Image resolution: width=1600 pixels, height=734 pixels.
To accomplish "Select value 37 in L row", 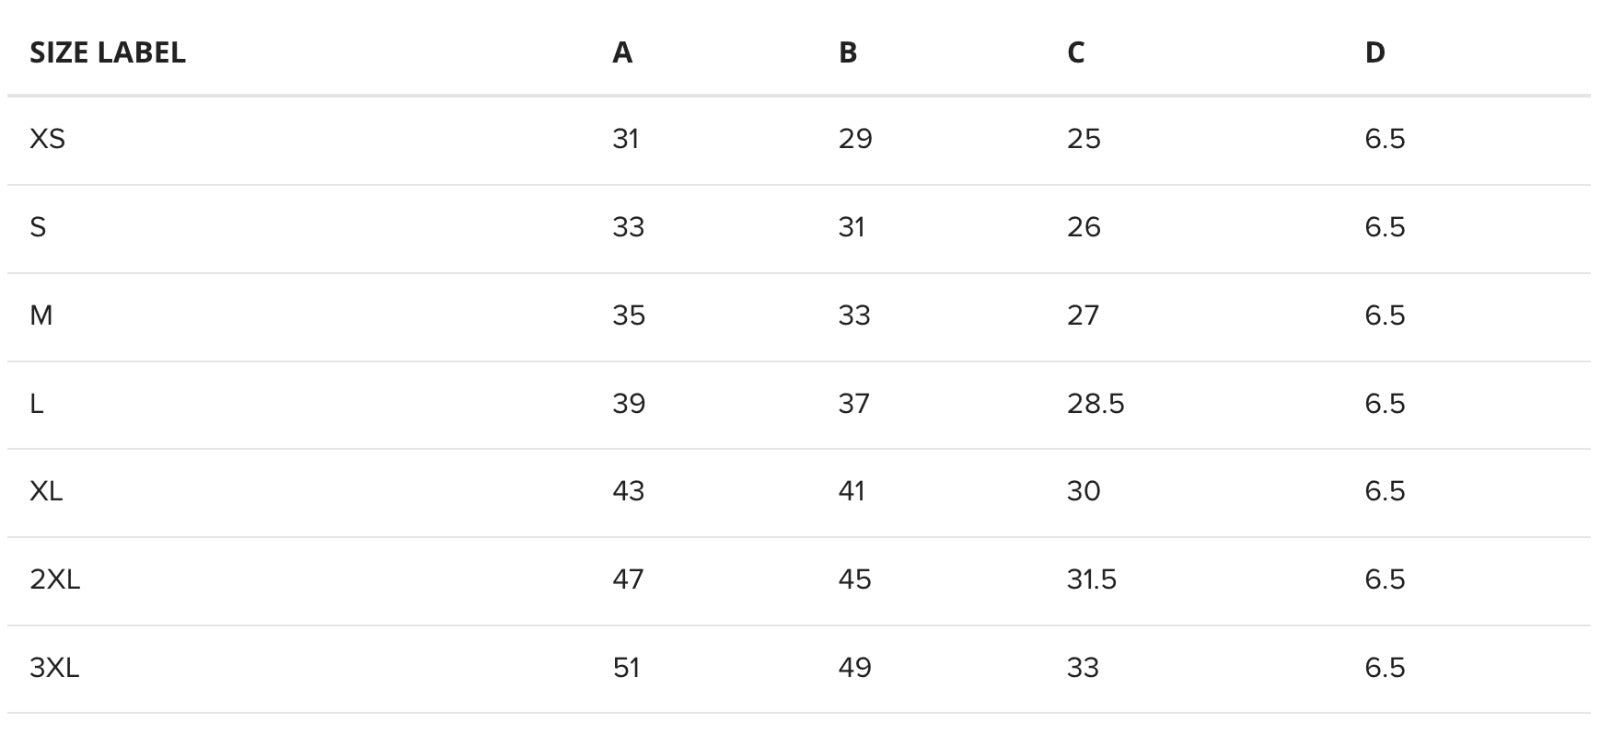I will pos(854,403).
